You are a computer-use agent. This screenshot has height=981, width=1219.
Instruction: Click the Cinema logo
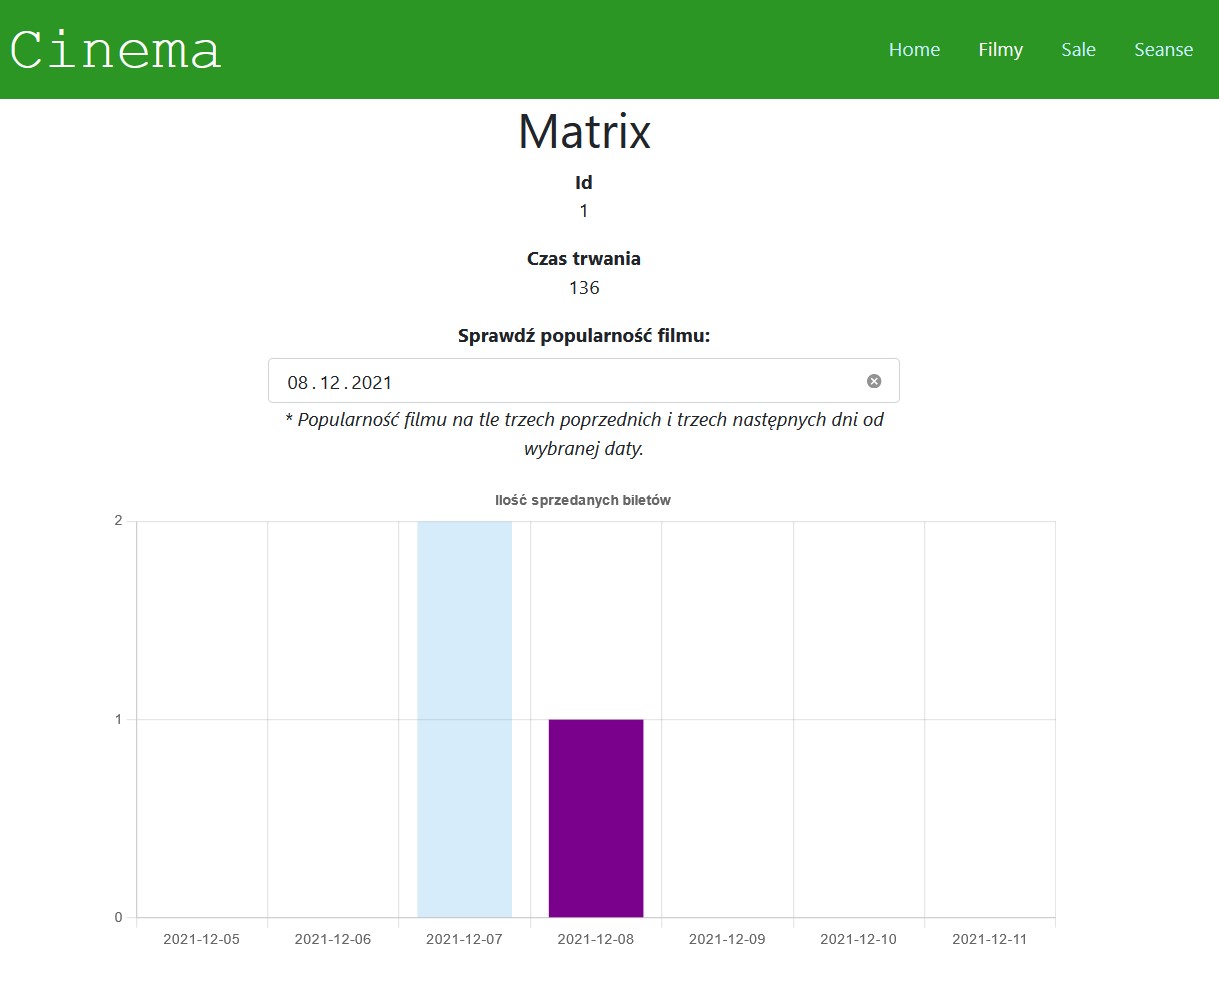[x=113, y=49]
